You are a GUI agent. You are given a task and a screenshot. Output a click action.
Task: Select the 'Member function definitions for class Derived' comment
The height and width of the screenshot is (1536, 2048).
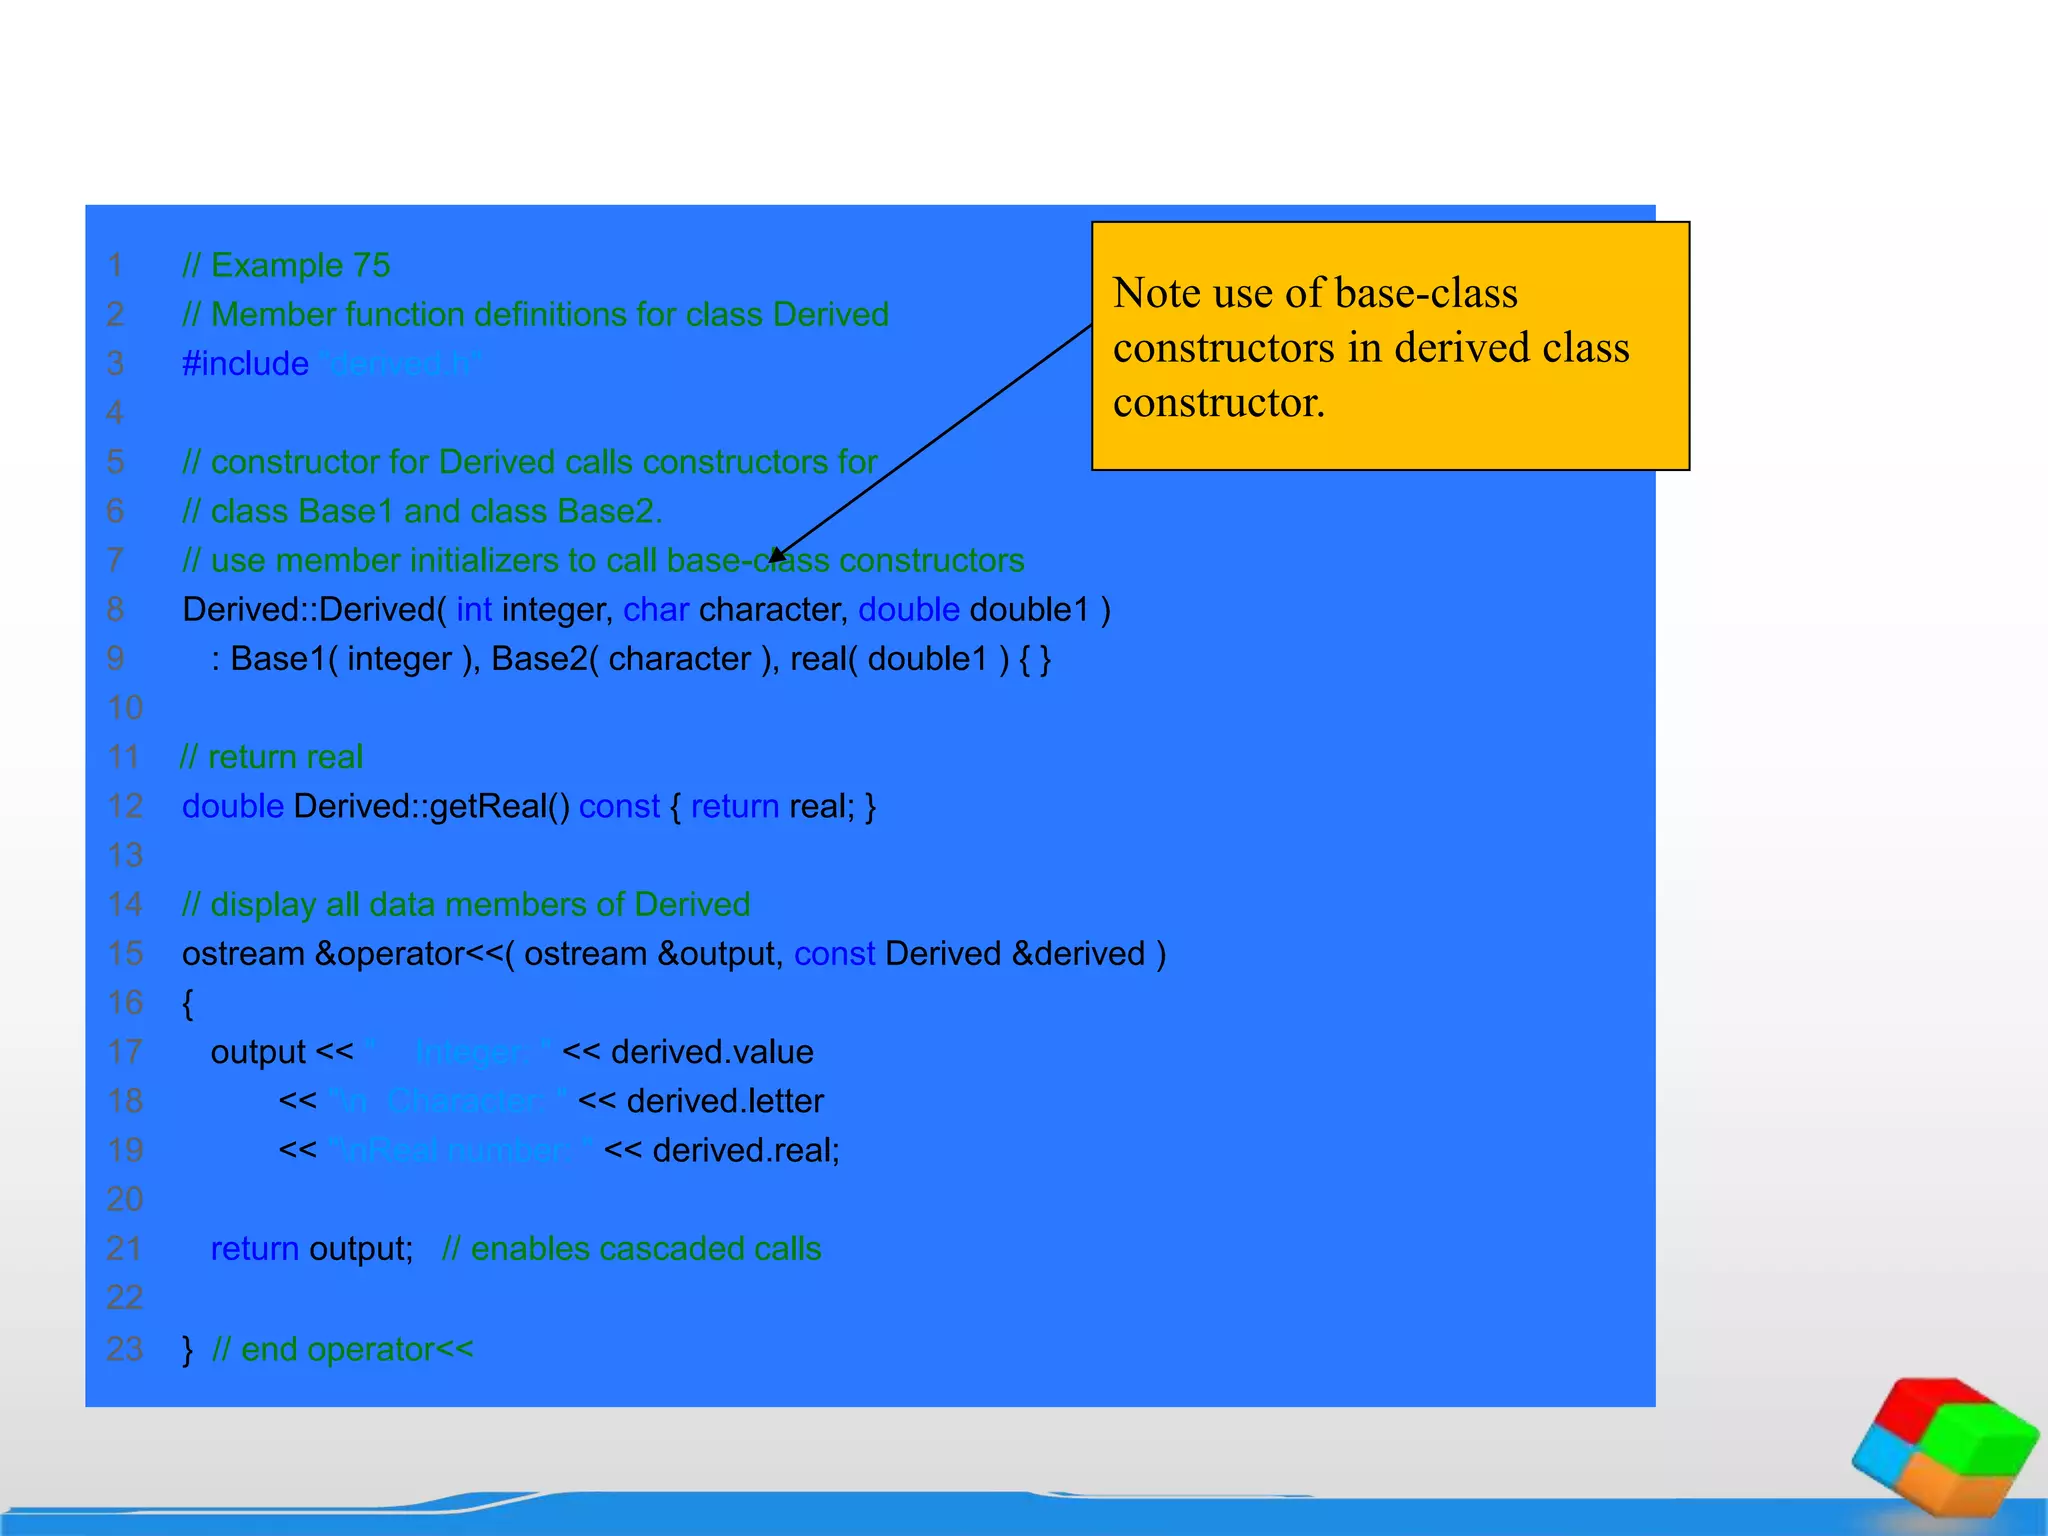tap(535, 314)
